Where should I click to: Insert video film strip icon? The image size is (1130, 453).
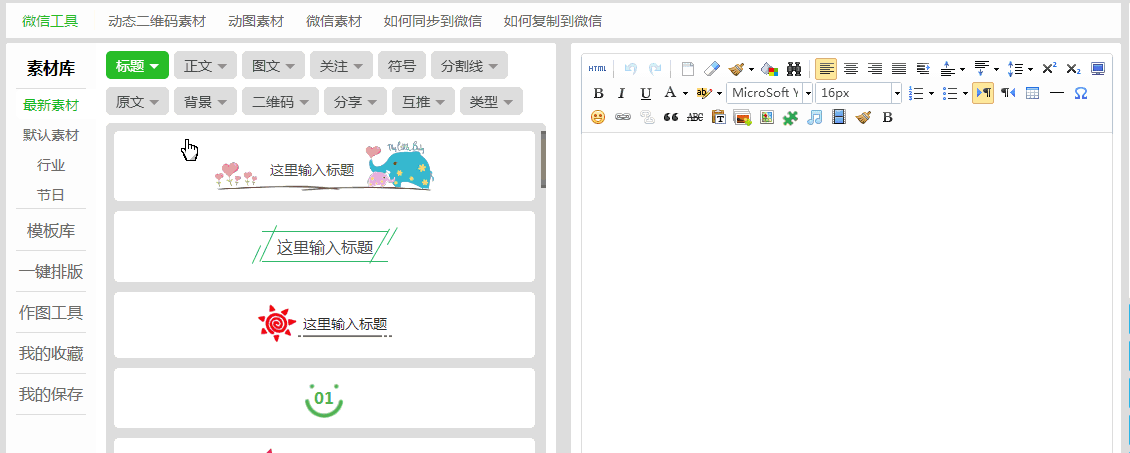pyautogui.click(x=839, y=117)
